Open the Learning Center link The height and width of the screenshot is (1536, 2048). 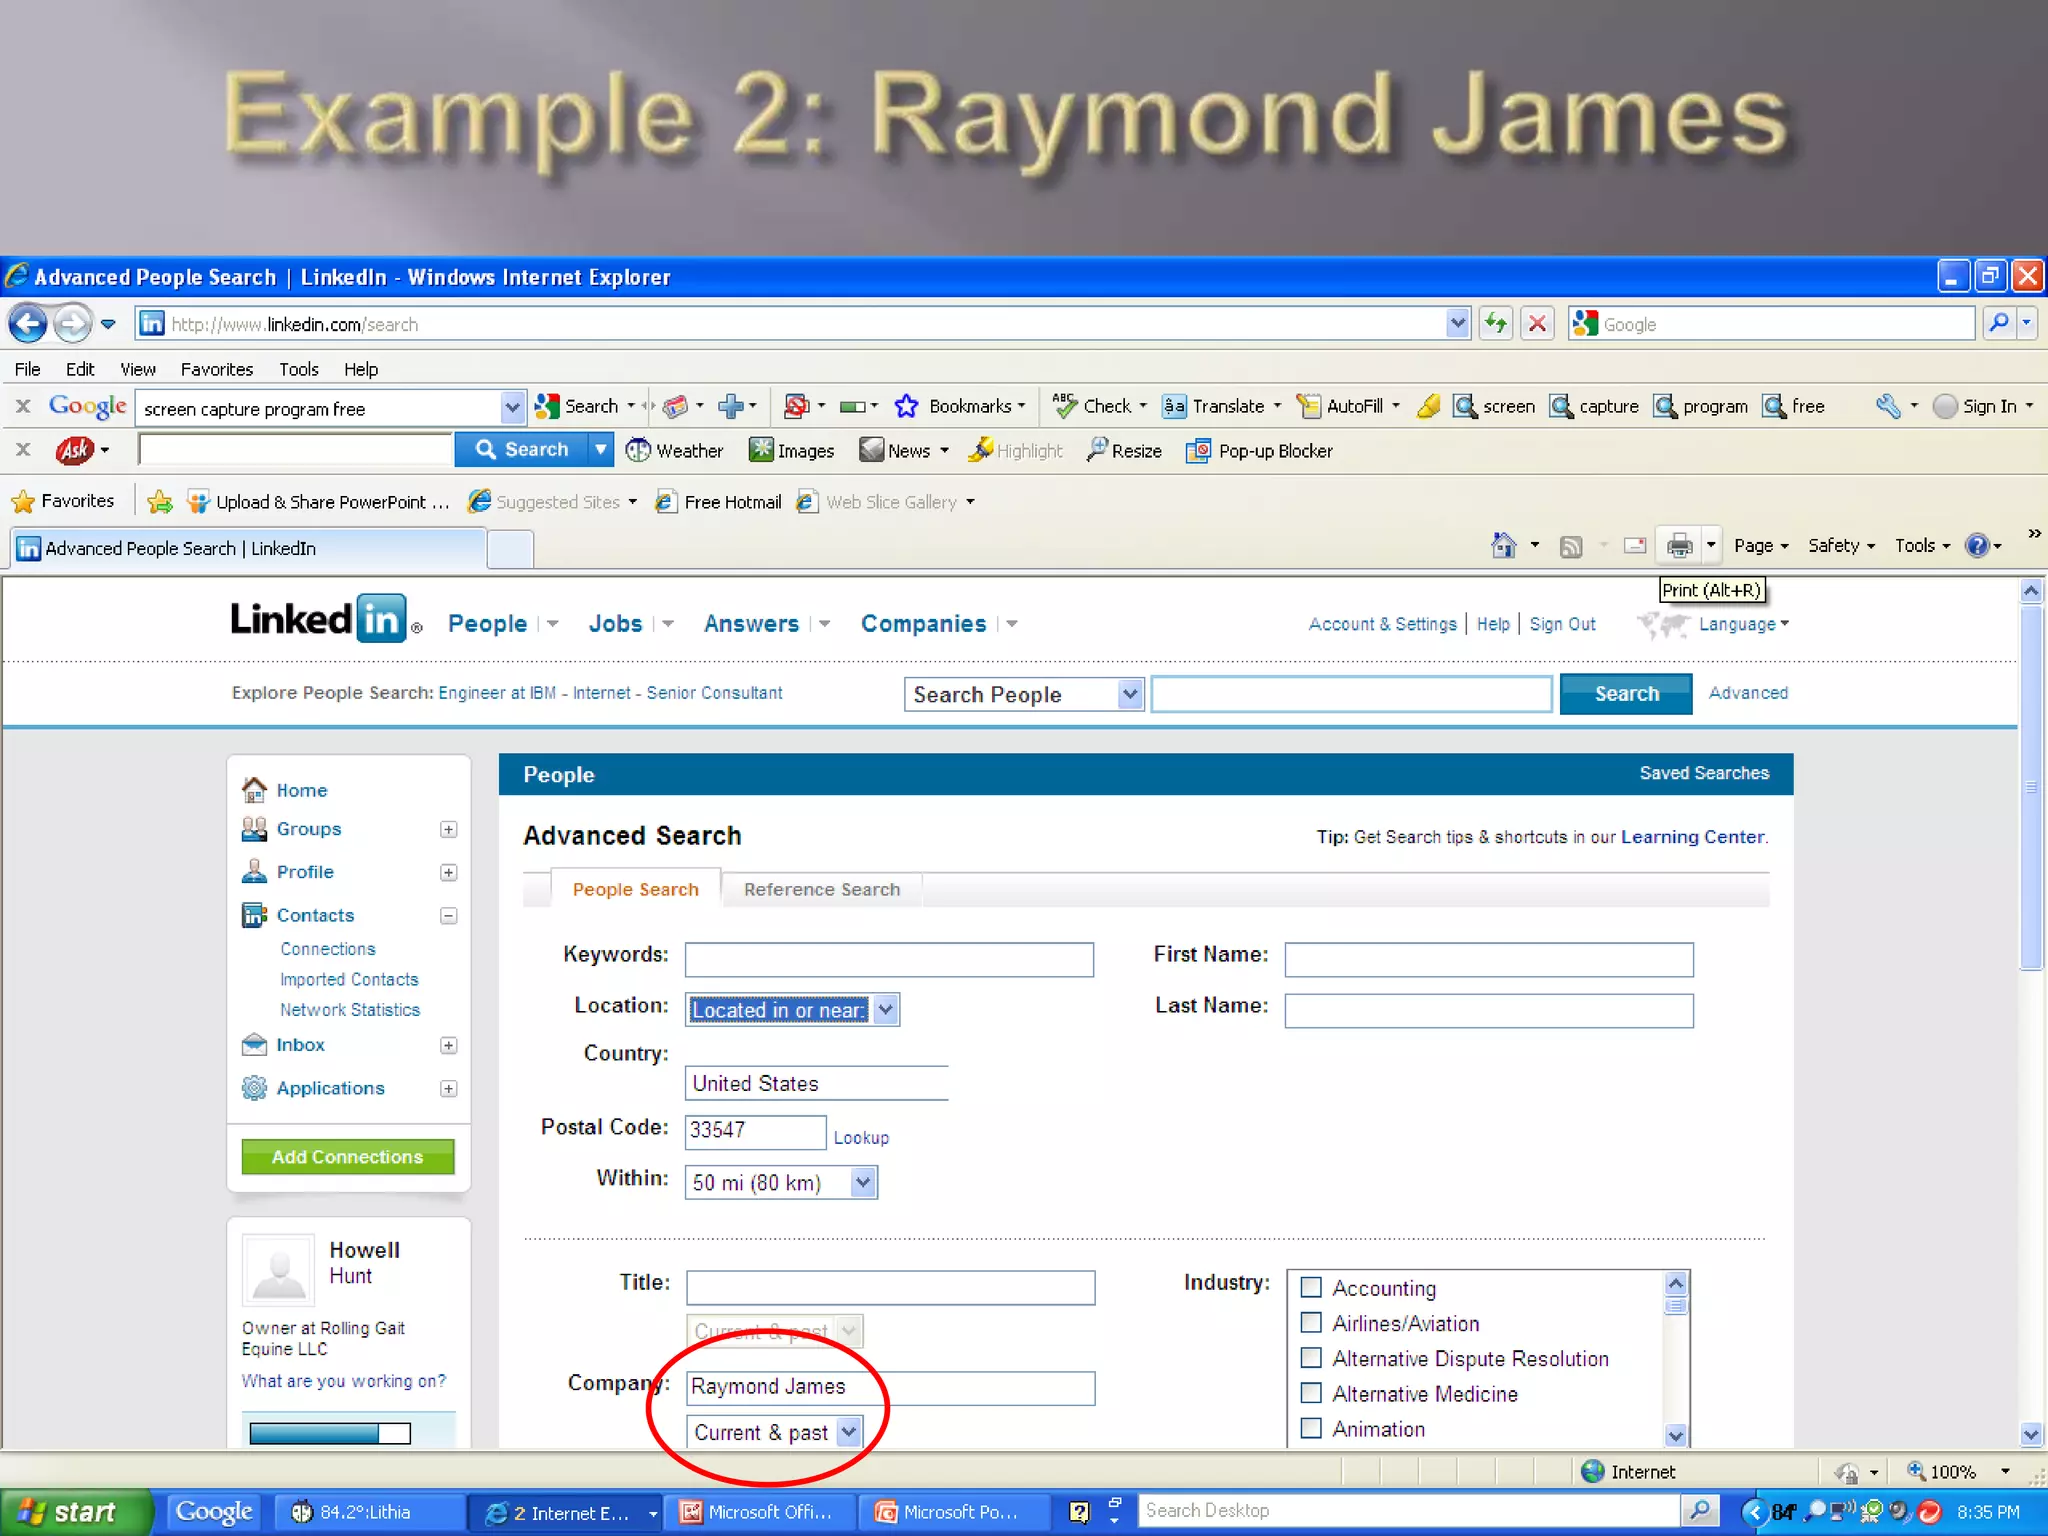tap(1692, 837)
